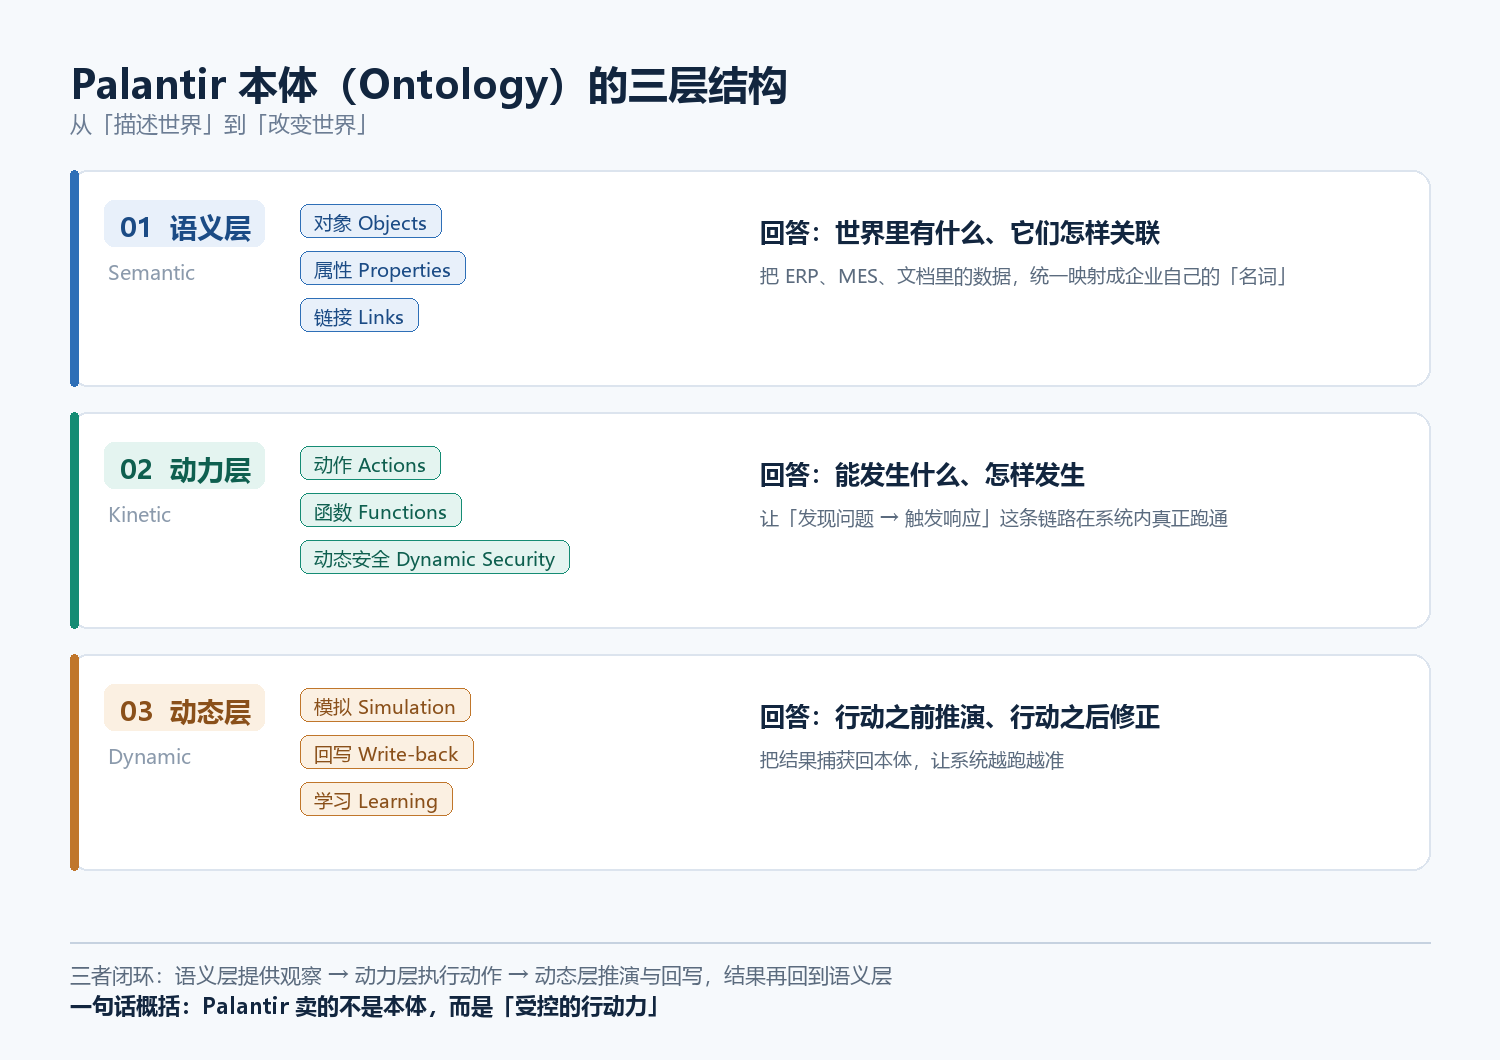Click text '把 ERP、MES、文档里的数据…'
The height and width of the screenshot is (1060, 1500).
click(x=1022, y=277)
